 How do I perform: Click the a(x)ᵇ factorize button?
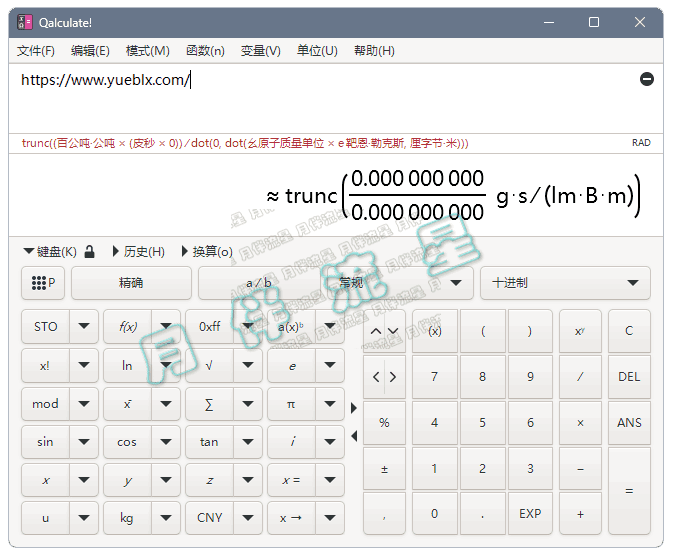point(291,327)
